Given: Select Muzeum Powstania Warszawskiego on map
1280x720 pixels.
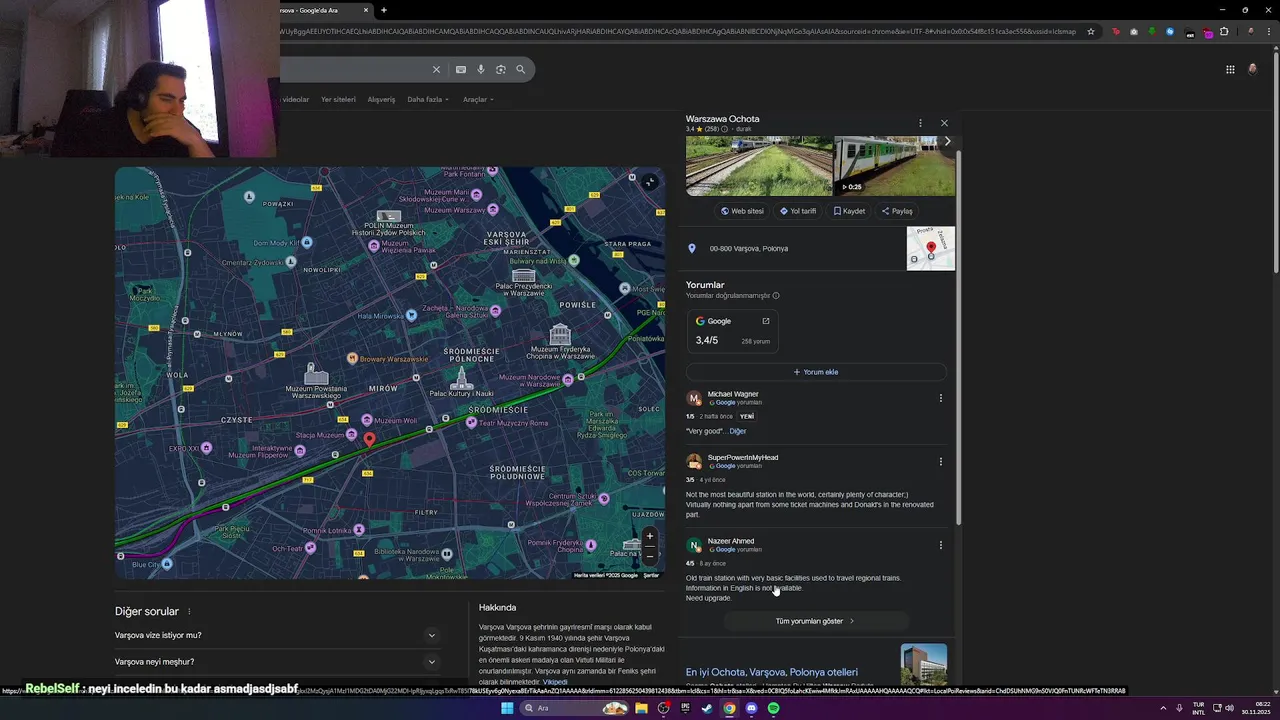Looking at the screenshot, I should click(316, 374).
